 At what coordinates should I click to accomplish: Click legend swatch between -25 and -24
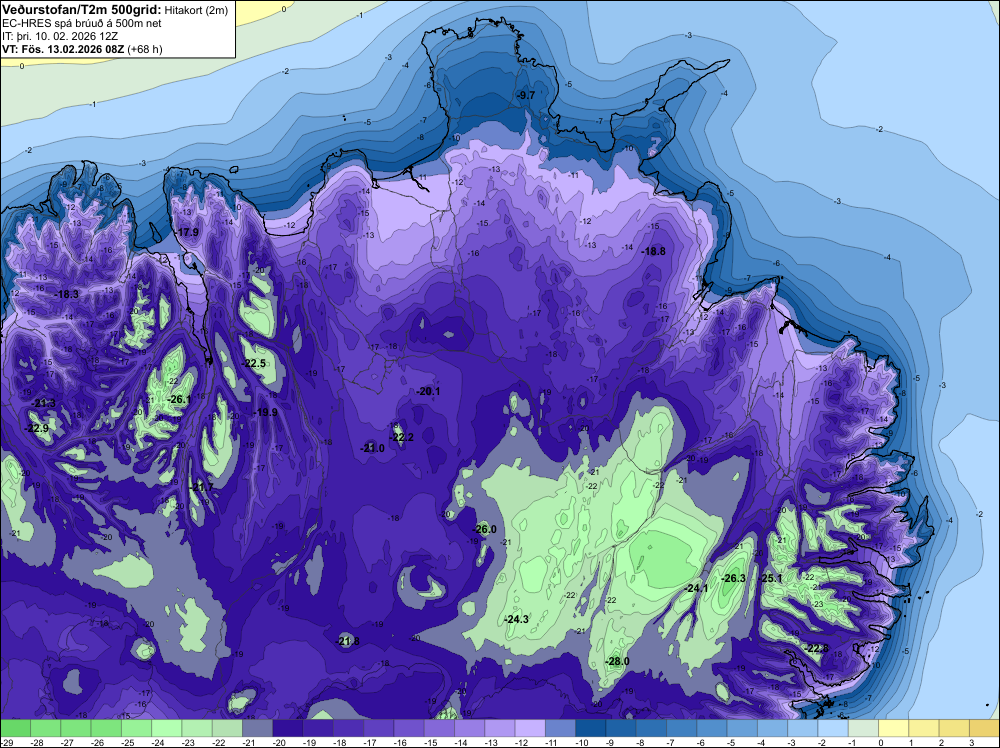pyautogui.click(x=136, y=728)
